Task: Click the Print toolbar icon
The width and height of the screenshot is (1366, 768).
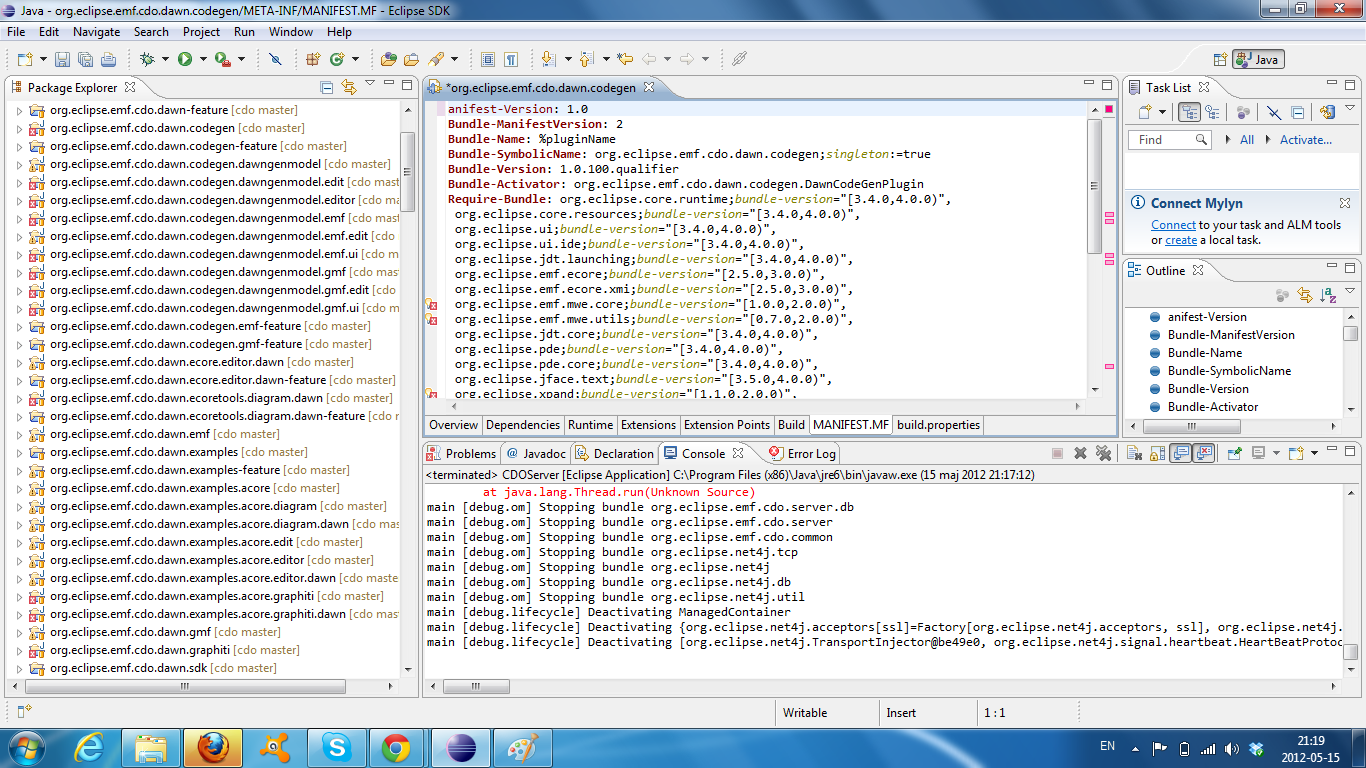Action: [108, 59]
